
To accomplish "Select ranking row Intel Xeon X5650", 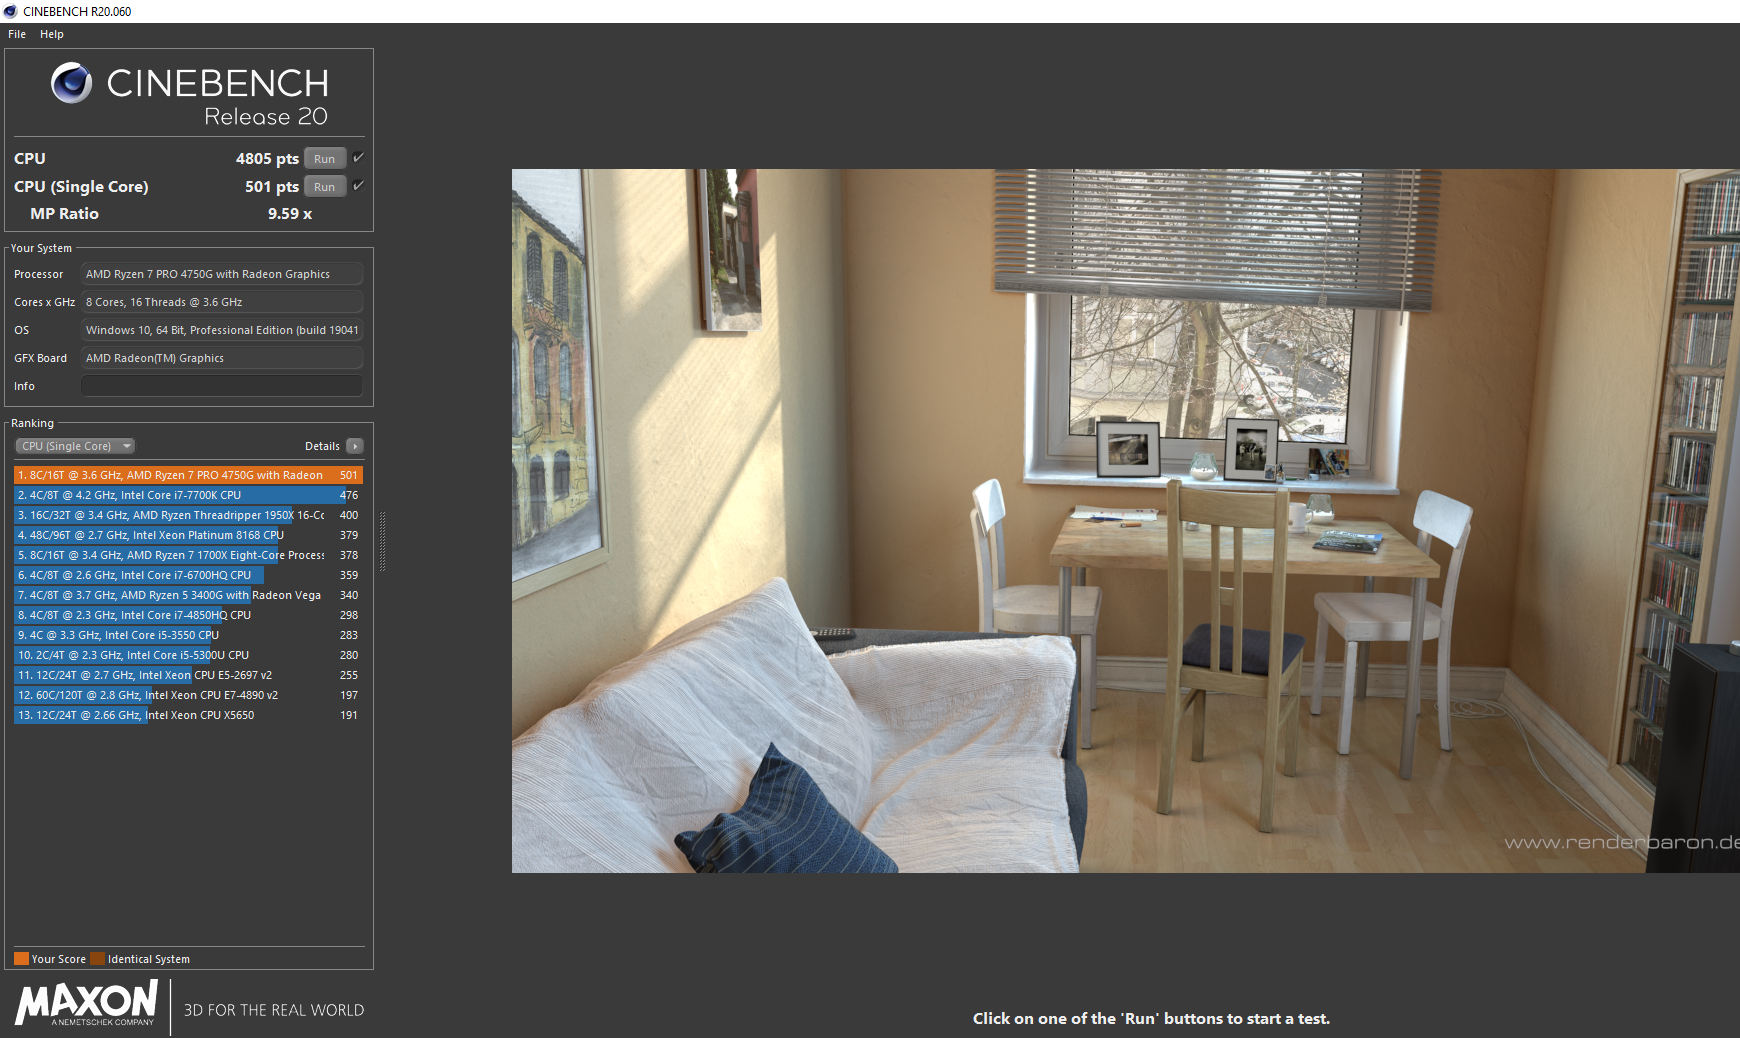I will tap(188, 715).
